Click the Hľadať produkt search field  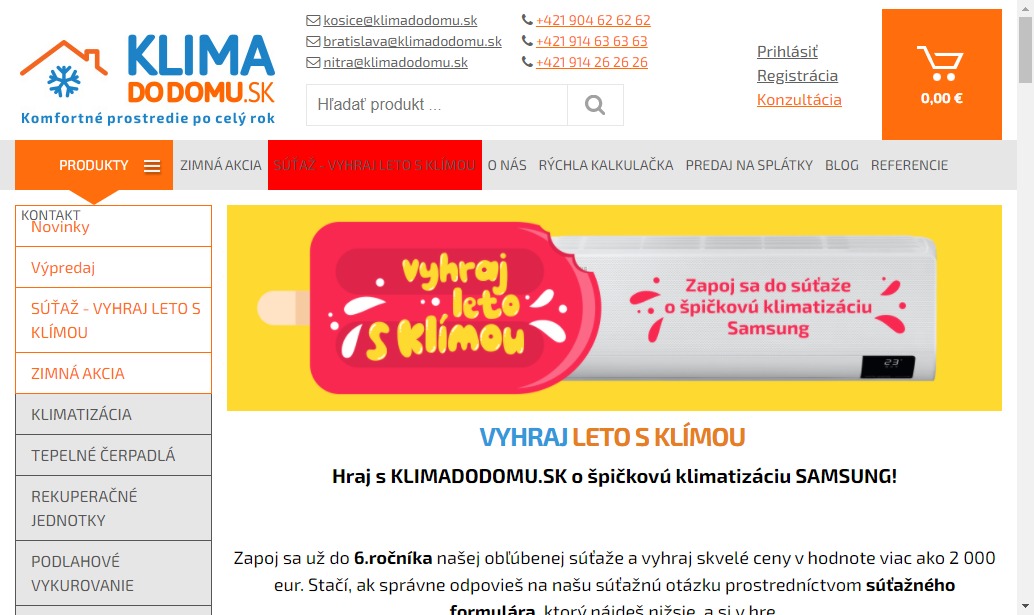tap(437, 105)
